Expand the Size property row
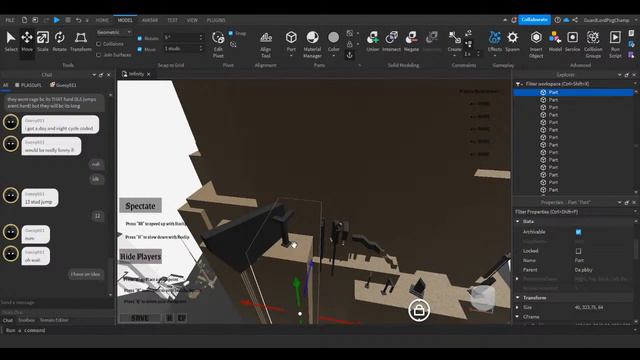The height and width of the screenshot is (360, 640). tap(518, 307)
